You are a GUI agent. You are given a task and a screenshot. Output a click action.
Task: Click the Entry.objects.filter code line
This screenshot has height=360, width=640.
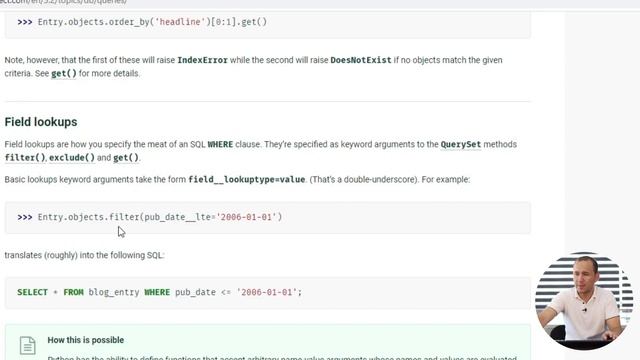click(x=149, y=217)
